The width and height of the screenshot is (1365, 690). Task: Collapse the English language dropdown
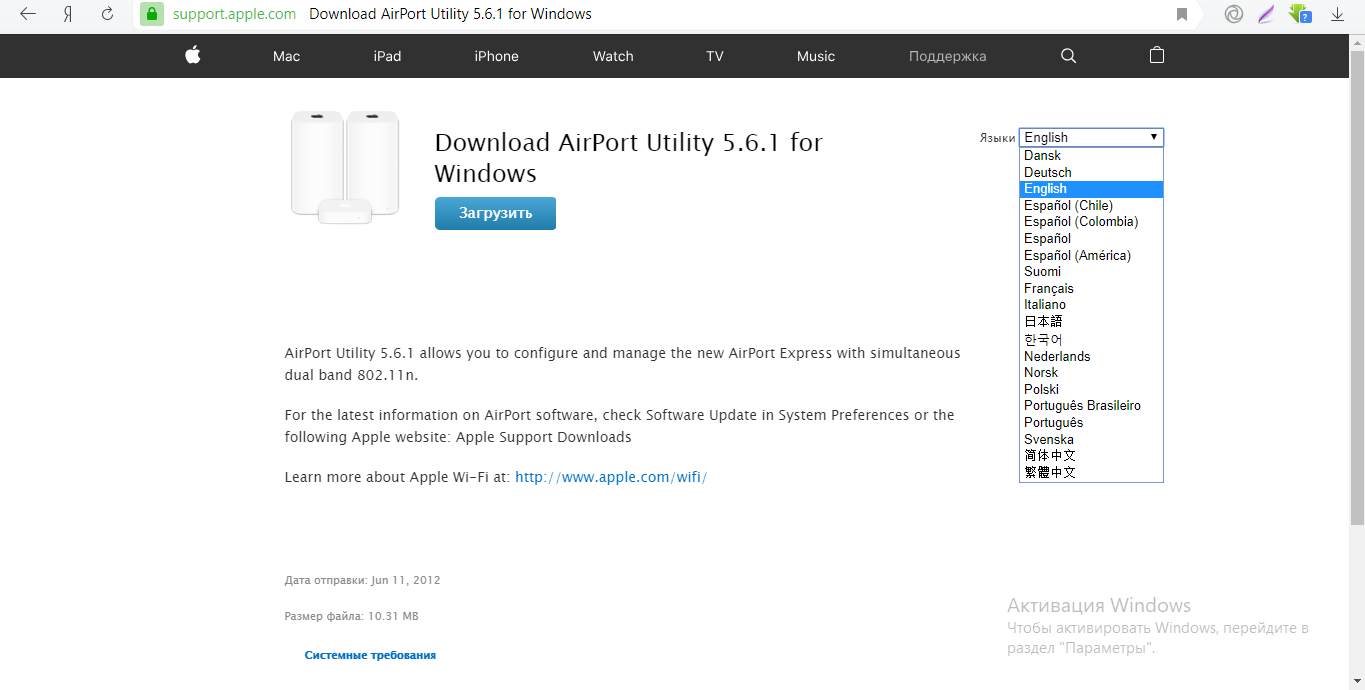[x=1091, y=138]
